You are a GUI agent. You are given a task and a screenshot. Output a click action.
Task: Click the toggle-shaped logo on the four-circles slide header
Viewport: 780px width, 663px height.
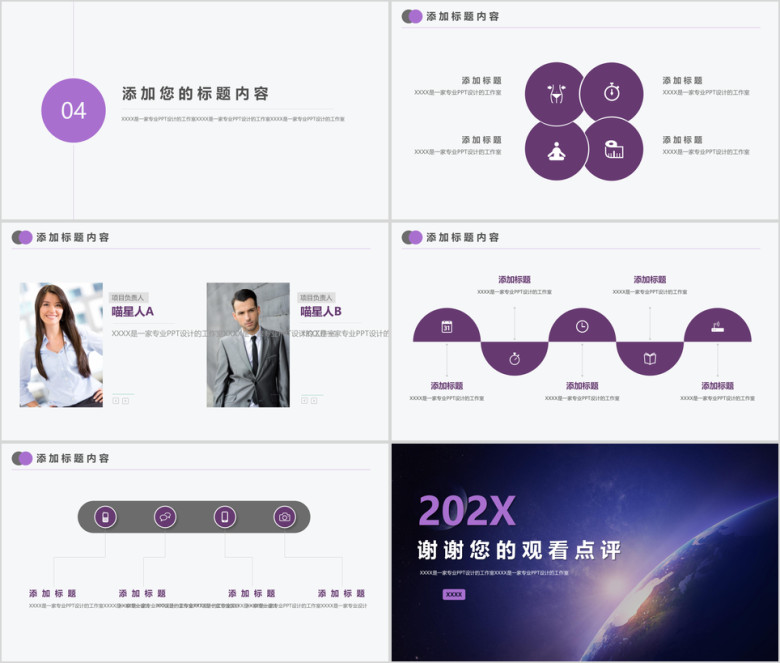pyautogui.click(x=412, y=16)
